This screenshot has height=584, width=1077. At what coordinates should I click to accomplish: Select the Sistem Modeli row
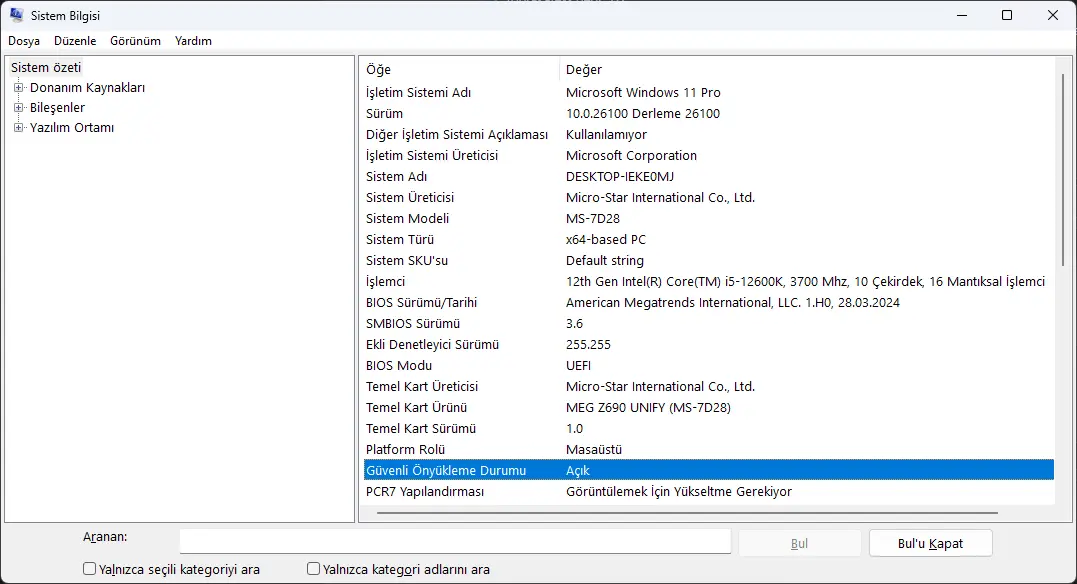point(709,218)
